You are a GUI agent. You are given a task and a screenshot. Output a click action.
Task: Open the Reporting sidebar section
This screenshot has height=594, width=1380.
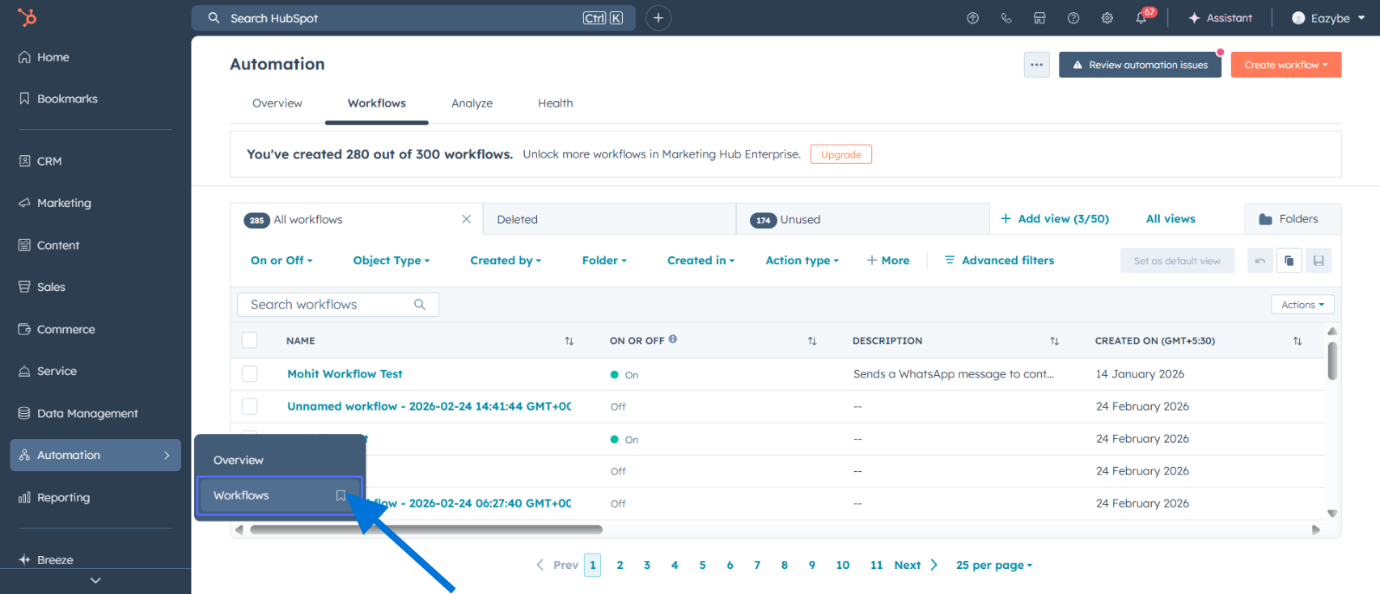pos(54,497)
